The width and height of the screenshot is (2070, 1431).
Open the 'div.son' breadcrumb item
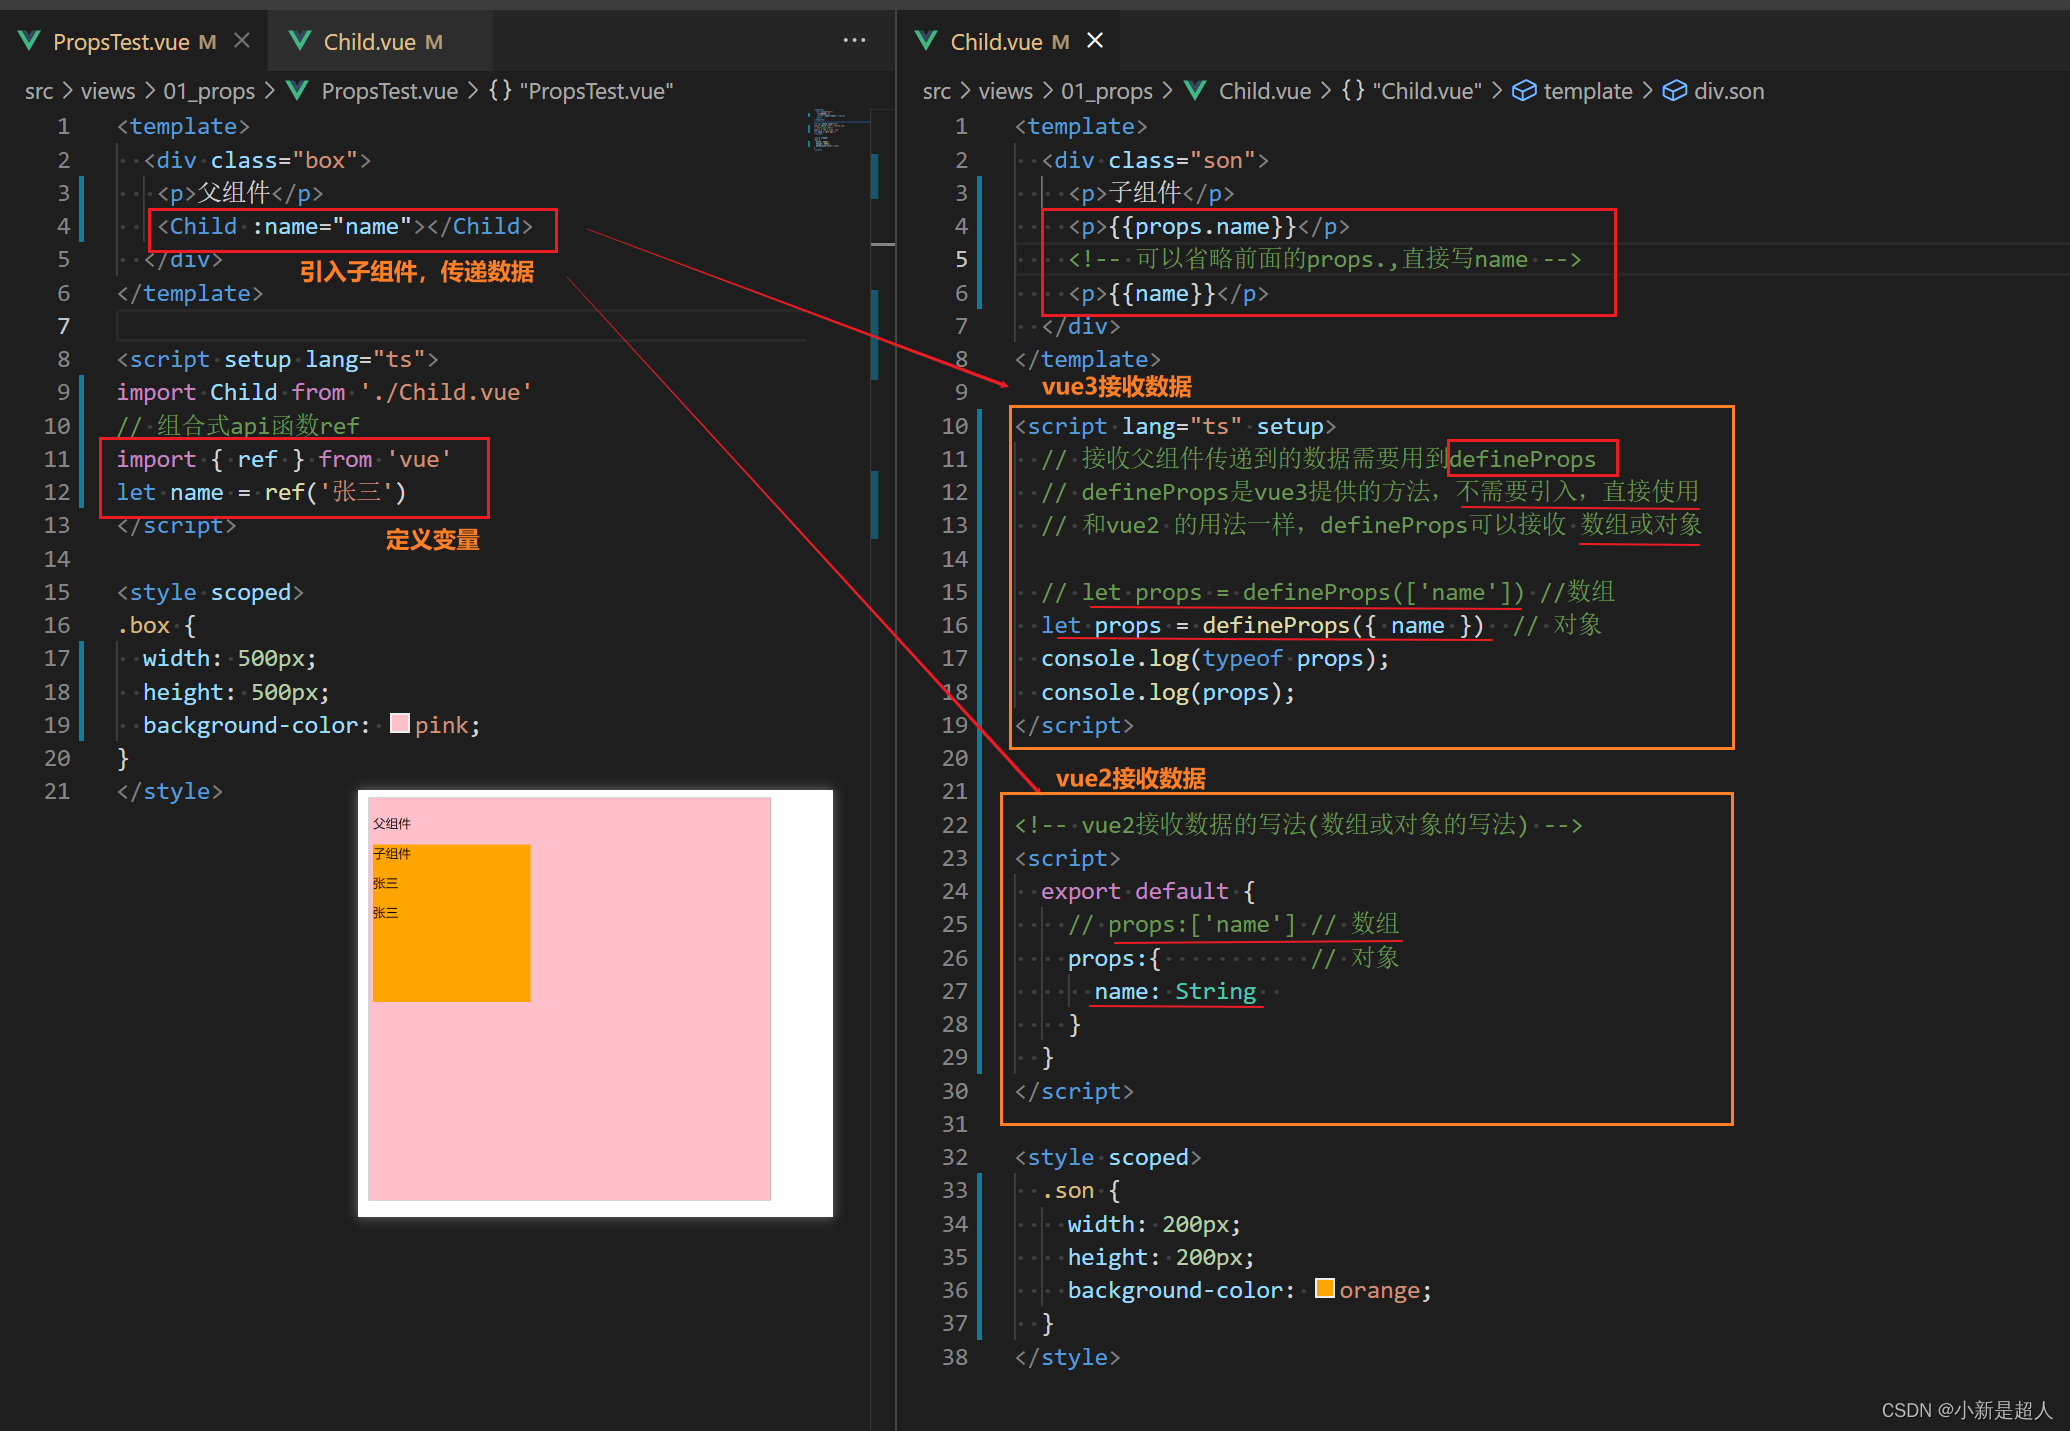1729,91
